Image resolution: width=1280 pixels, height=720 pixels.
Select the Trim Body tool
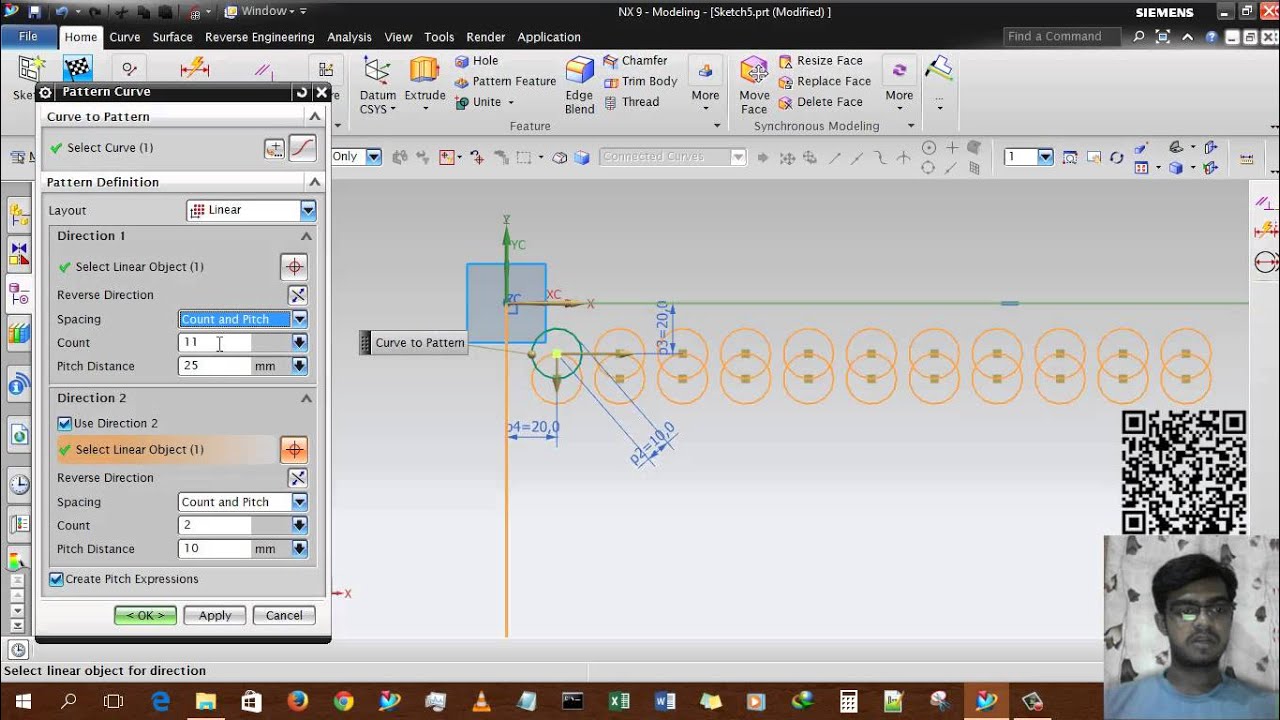(x=640, y=81)
